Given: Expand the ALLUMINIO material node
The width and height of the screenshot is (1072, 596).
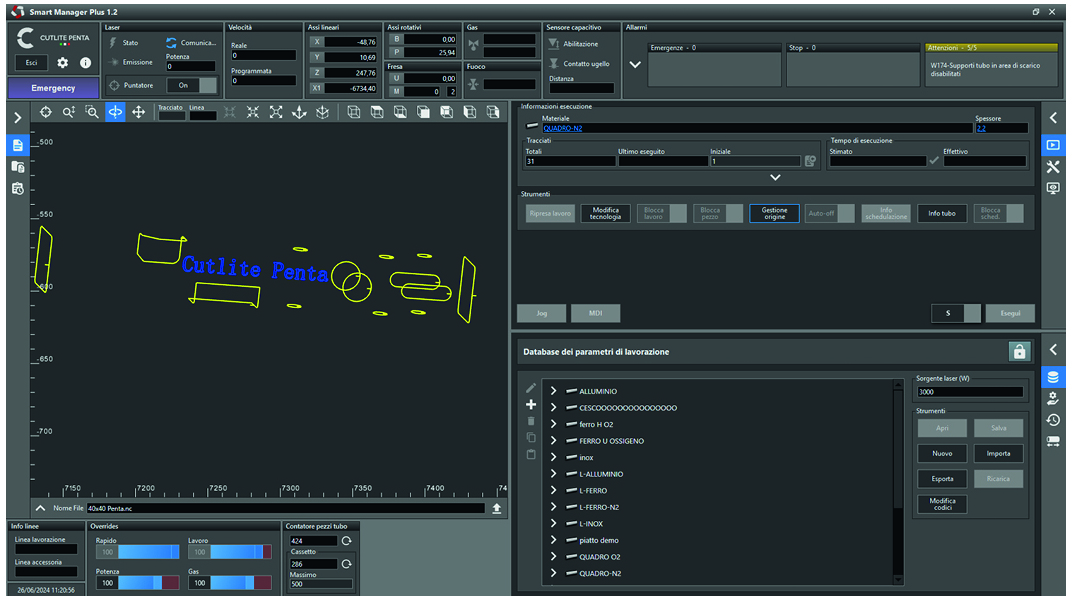Looking at the screenshot, I should click(554, 391).
